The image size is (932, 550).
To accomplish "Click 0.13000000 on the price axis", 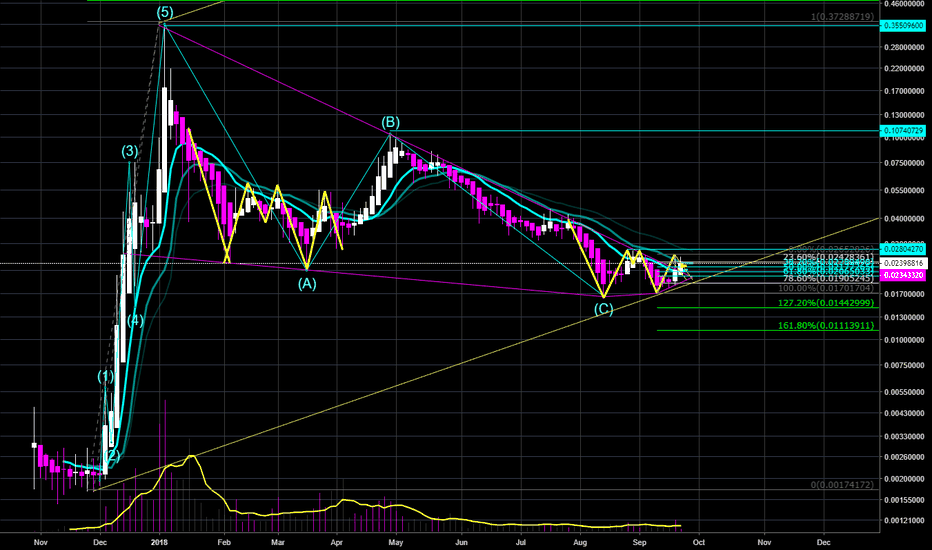I will coord(905,115).
